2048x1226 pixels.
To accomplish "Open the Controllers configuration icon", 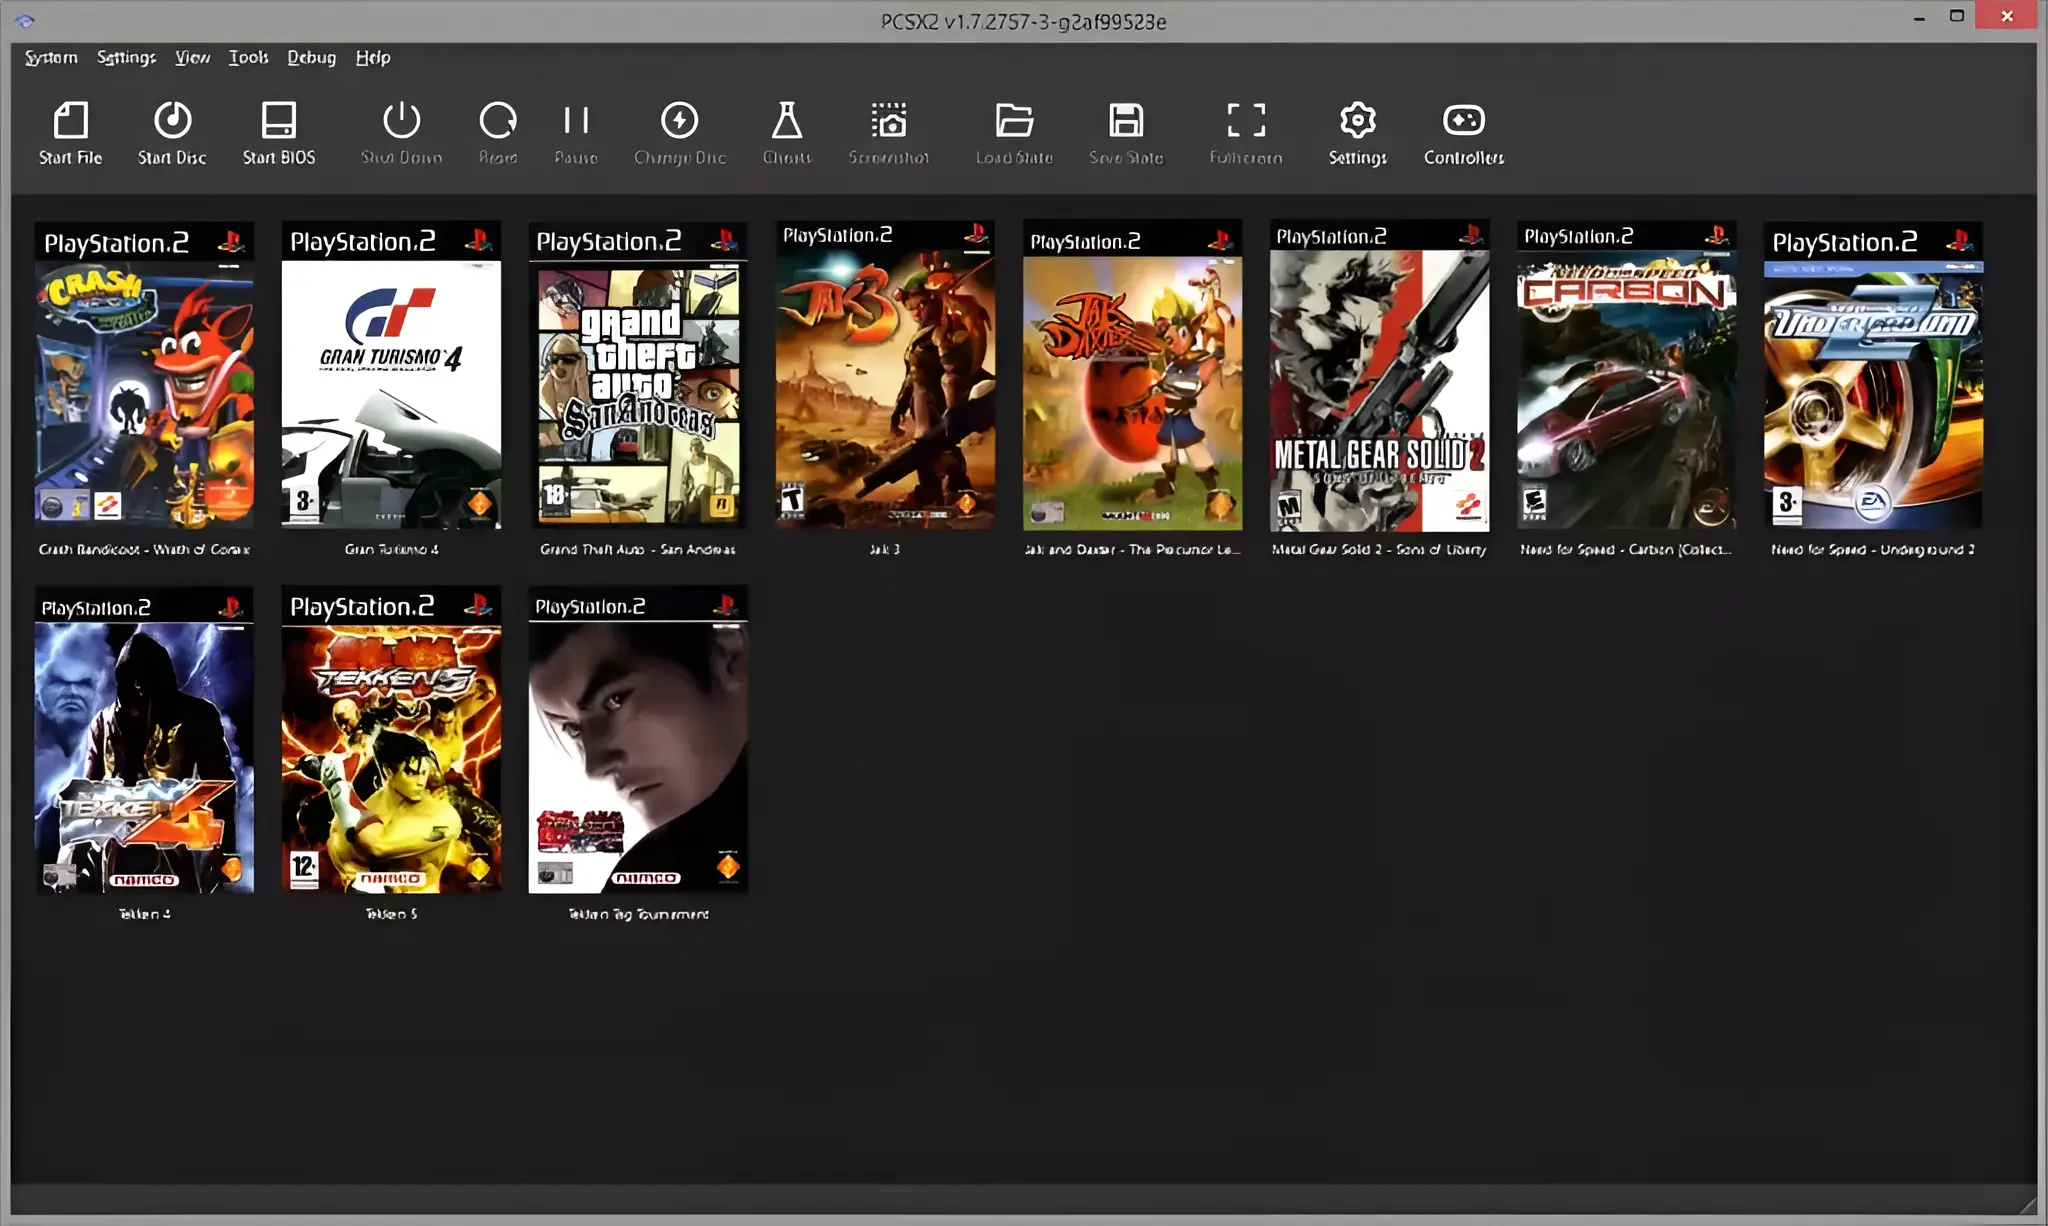I will click(x=1461, y=130).
